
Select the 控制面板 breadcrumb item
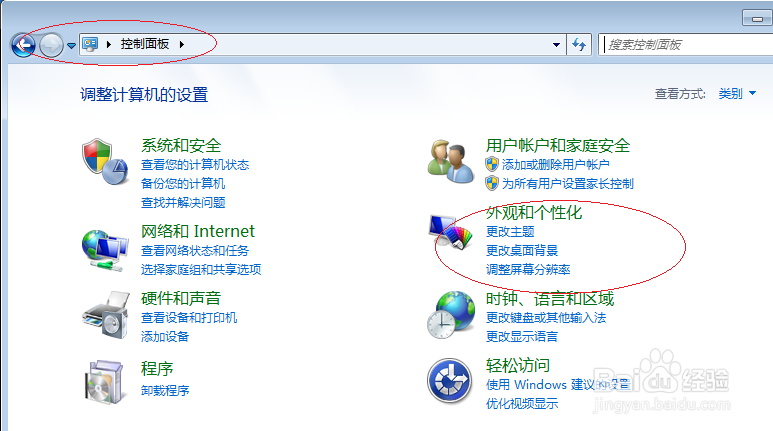[x=145, y=44]
